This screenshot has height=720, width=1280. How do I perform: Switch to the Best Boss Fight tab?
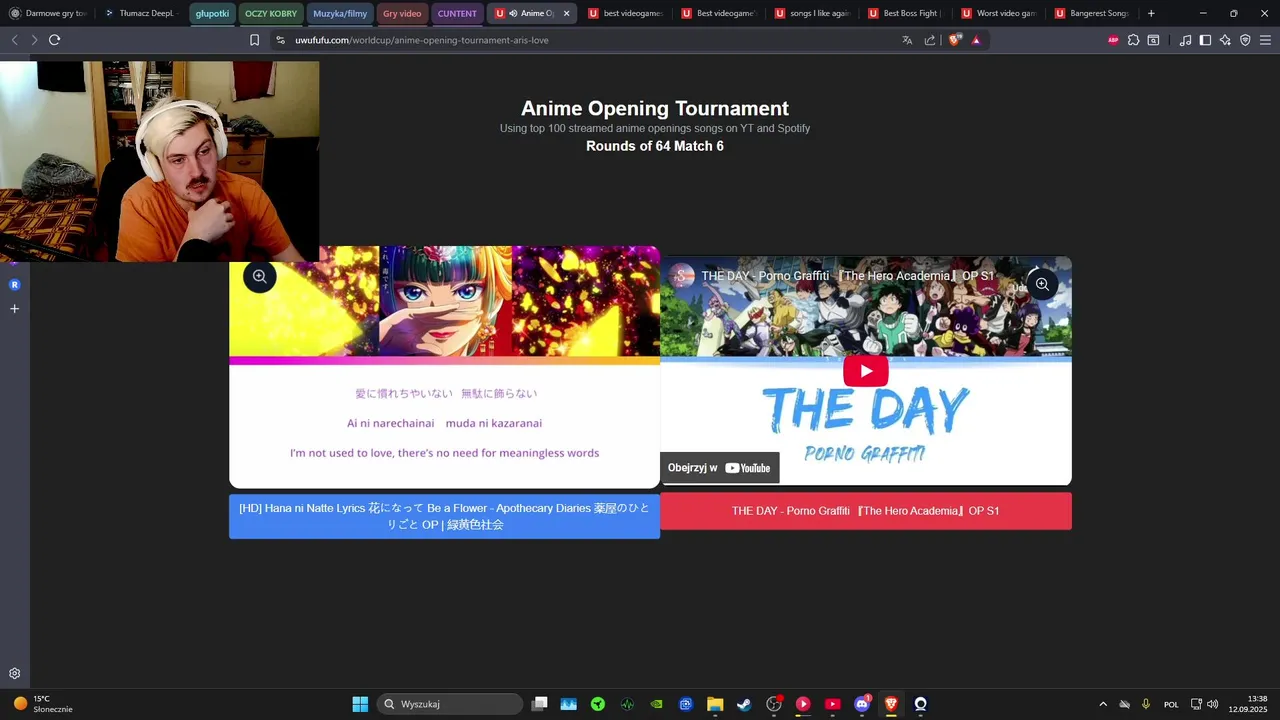point(905,13)
